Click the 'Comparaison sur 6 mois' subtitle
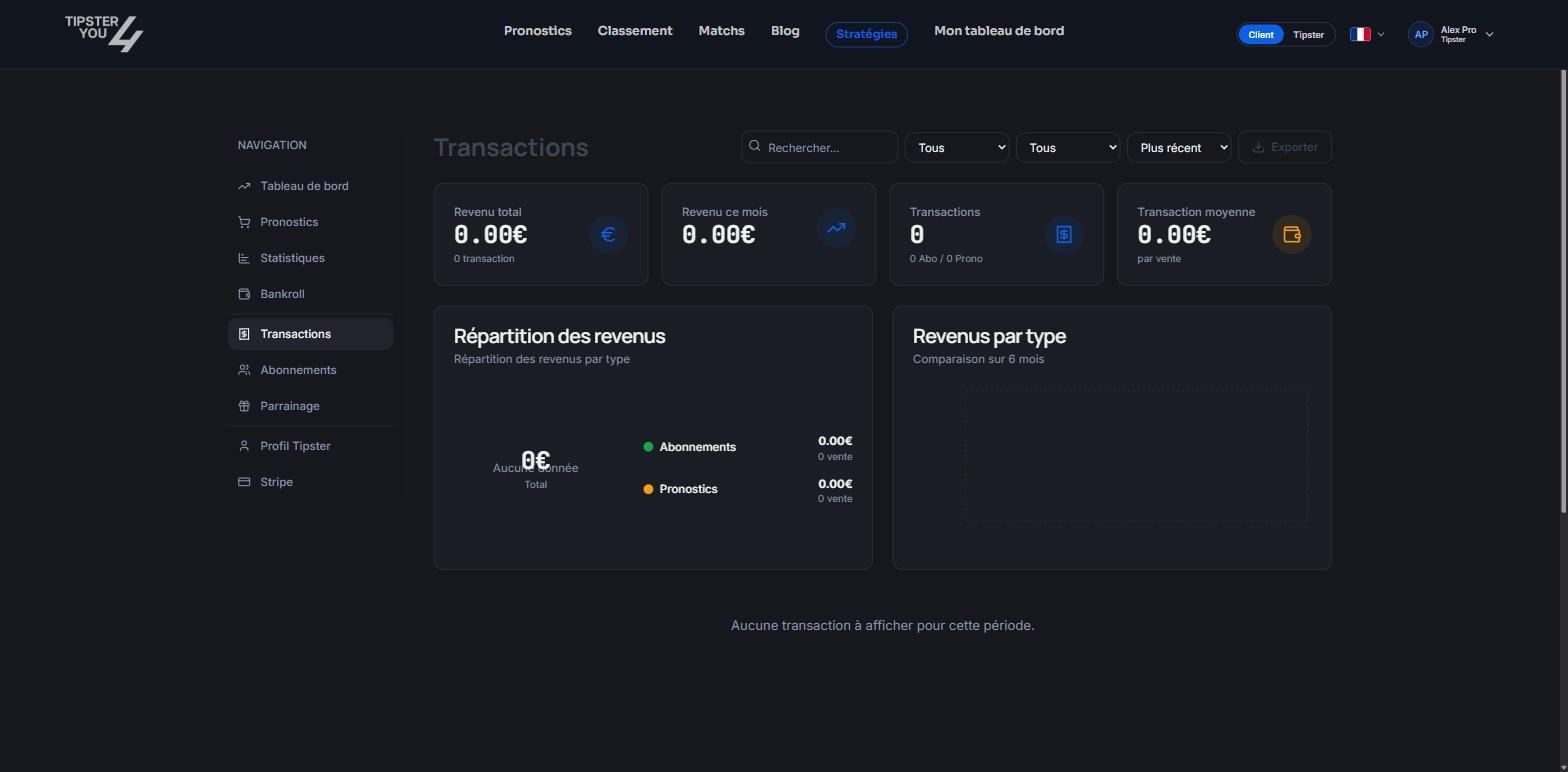Screen dimensions: 1568x772 pyautogui.click(x=978, y=359)
